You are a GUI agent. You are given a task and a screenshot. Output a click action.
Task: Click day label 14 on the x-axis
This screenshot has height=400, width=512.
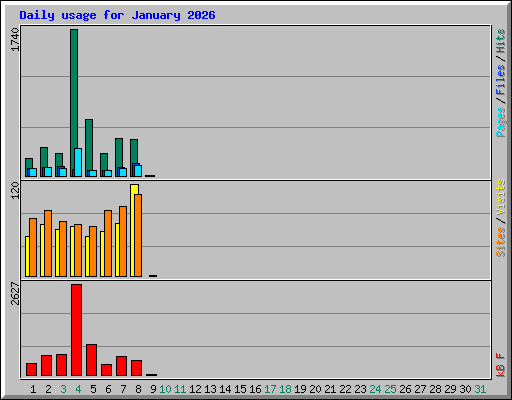[225, 389]
